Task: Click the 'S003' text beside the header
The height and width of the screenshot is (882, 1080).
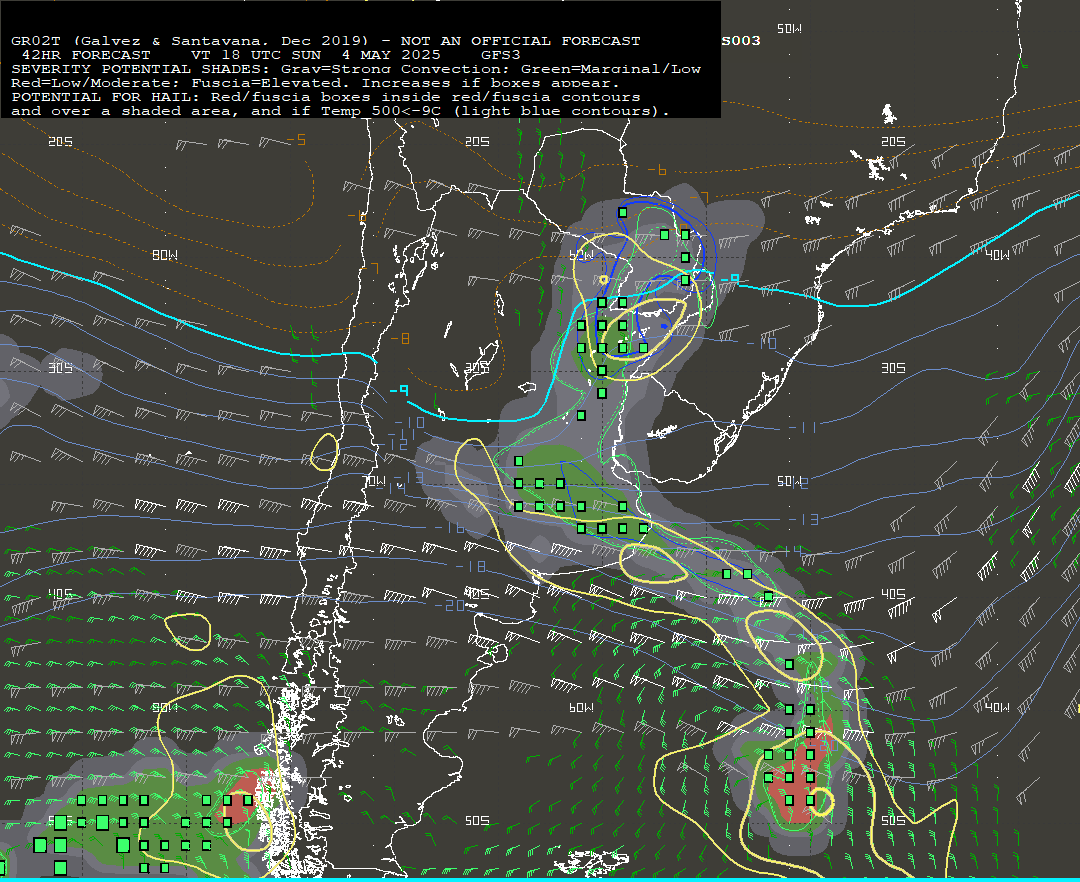Action: (741, 41)
